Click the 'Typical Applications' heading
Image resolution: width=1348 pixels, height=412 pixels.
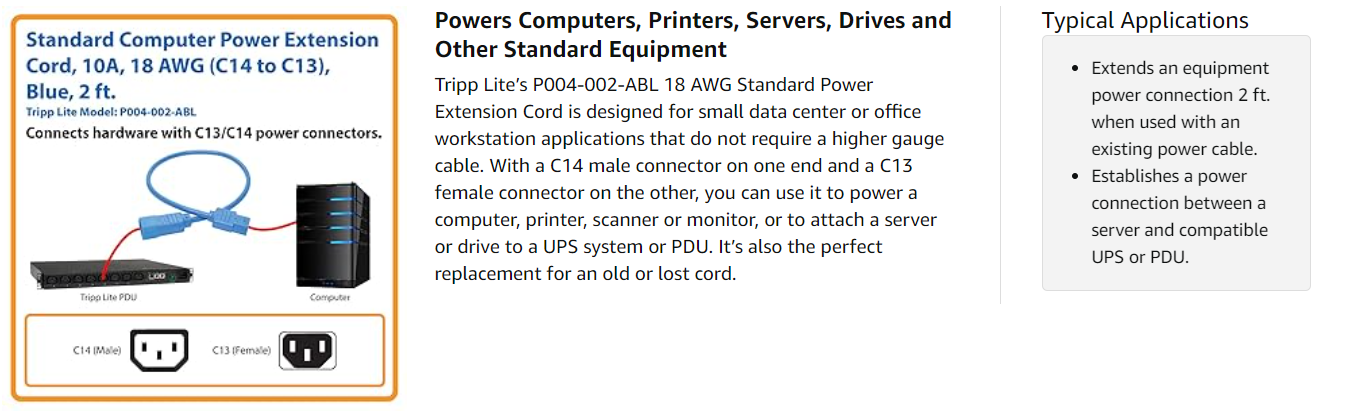1145,20
